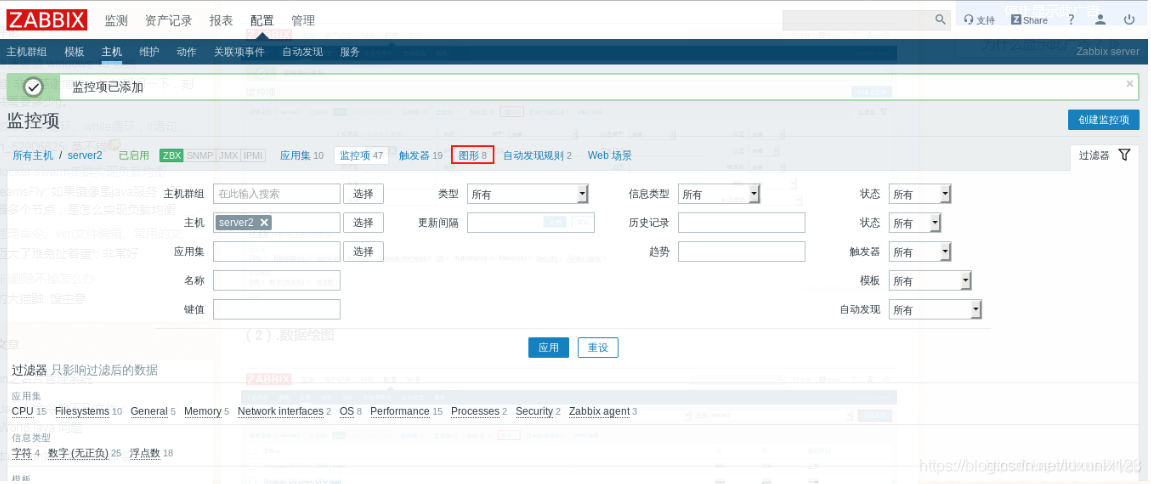Filter by Filesystems application set
The width and height of the screenshot is (1151, 484).
click(x=82, y=411)
